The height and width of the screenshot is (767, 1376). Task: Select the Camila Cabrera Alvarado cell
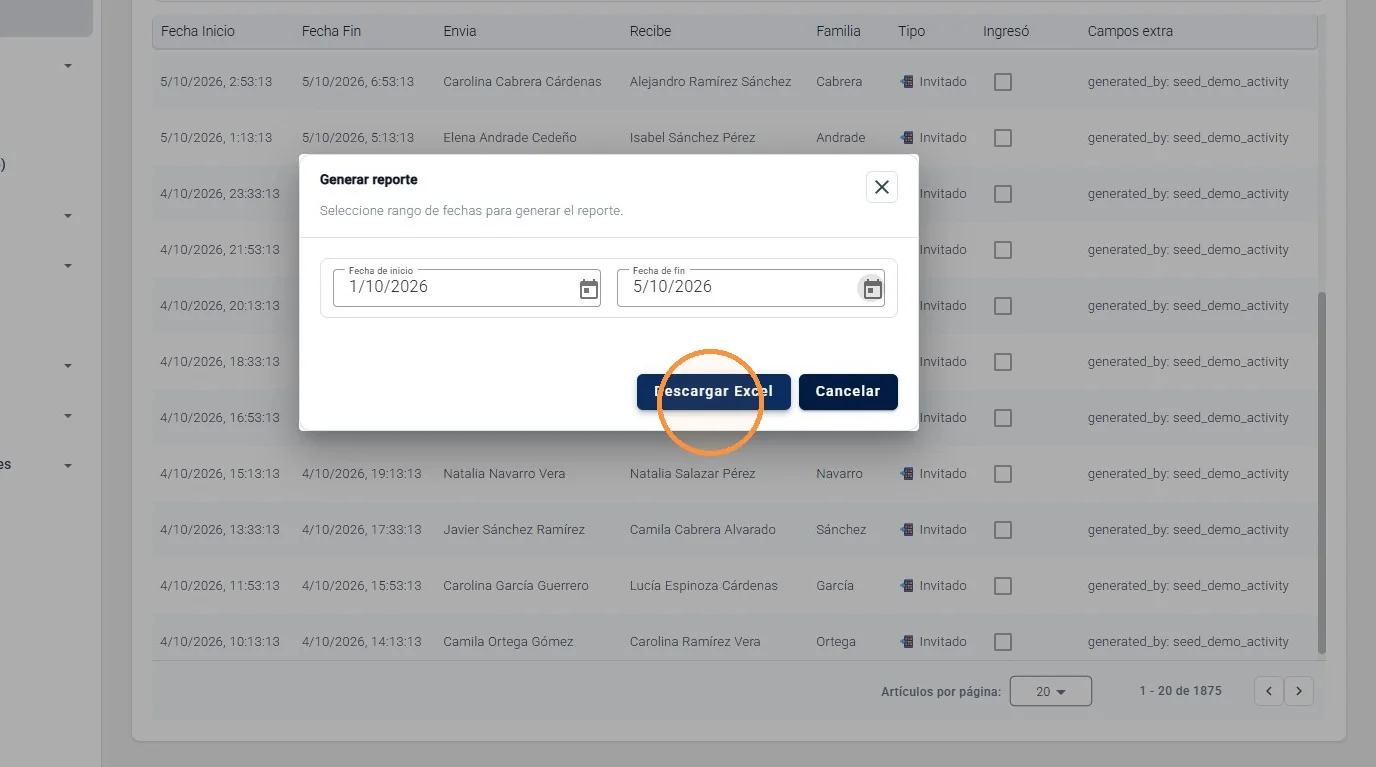tap(702, 530)
